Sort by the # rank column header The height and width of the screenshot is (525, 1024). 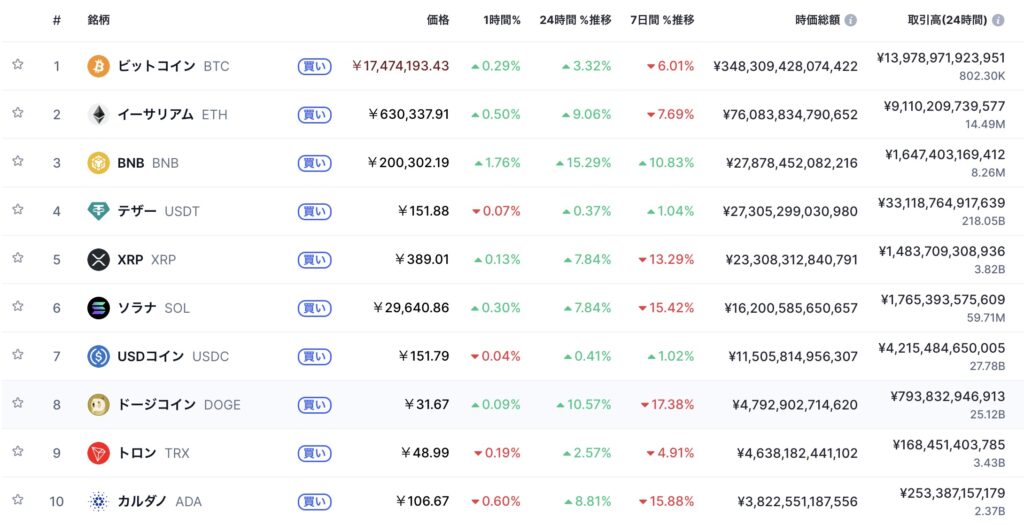(x=57, y=20)
